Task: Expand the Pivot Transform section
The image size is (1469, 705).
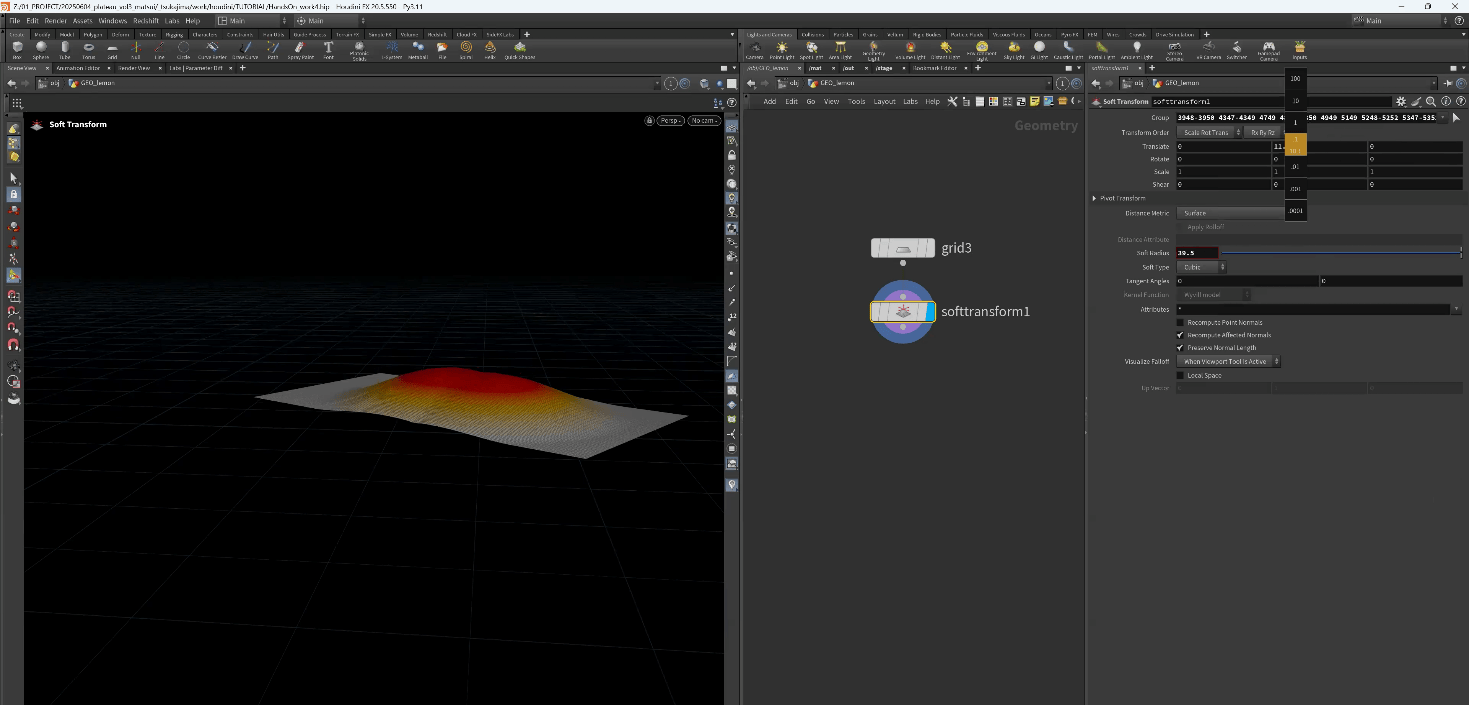Action: coord(1094,198)
